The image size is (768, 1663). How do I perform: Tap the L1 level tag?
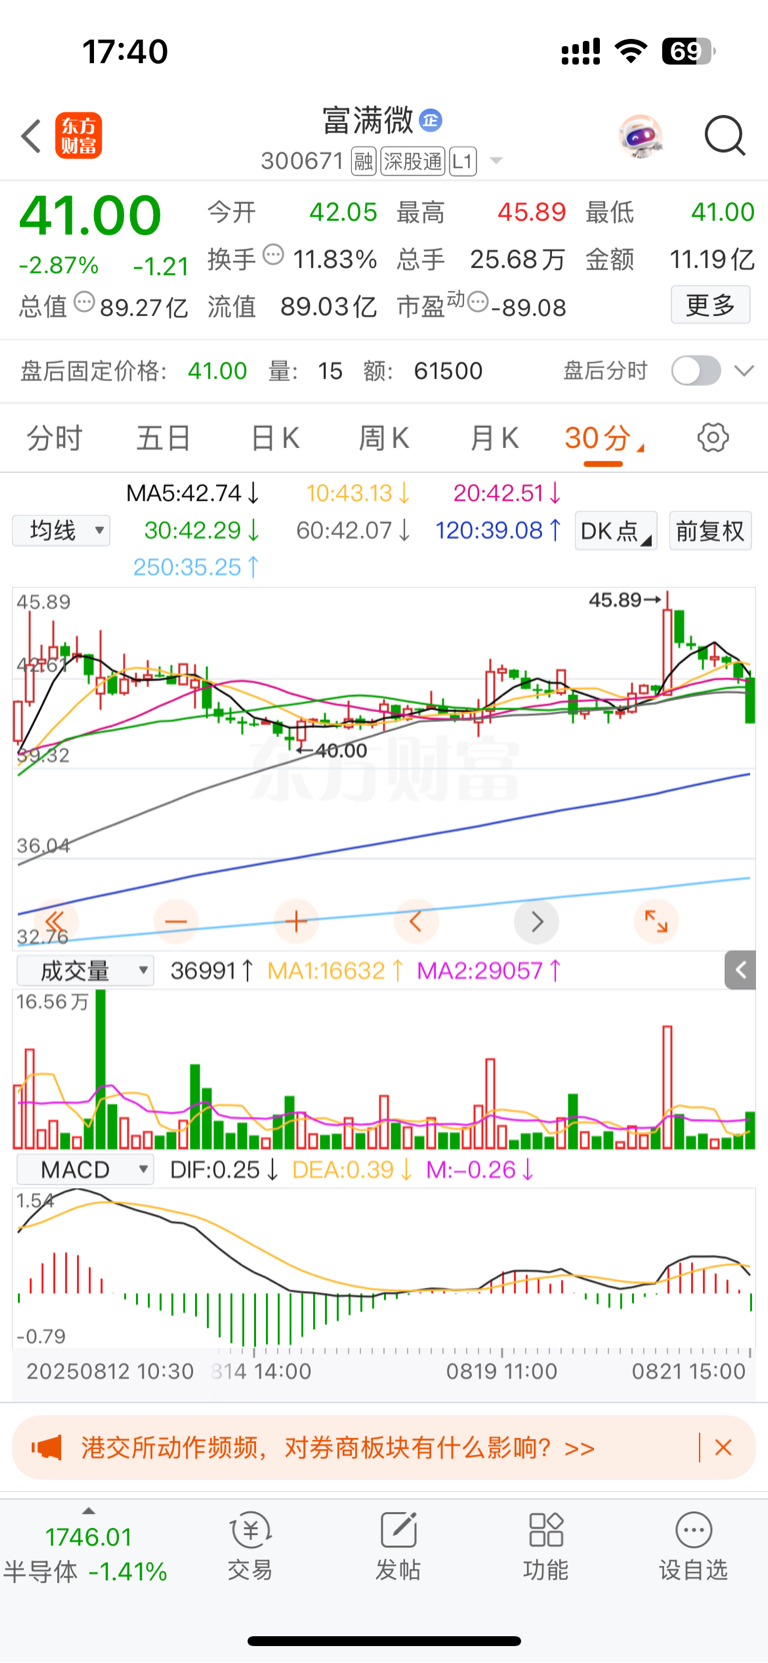point(463,162)
